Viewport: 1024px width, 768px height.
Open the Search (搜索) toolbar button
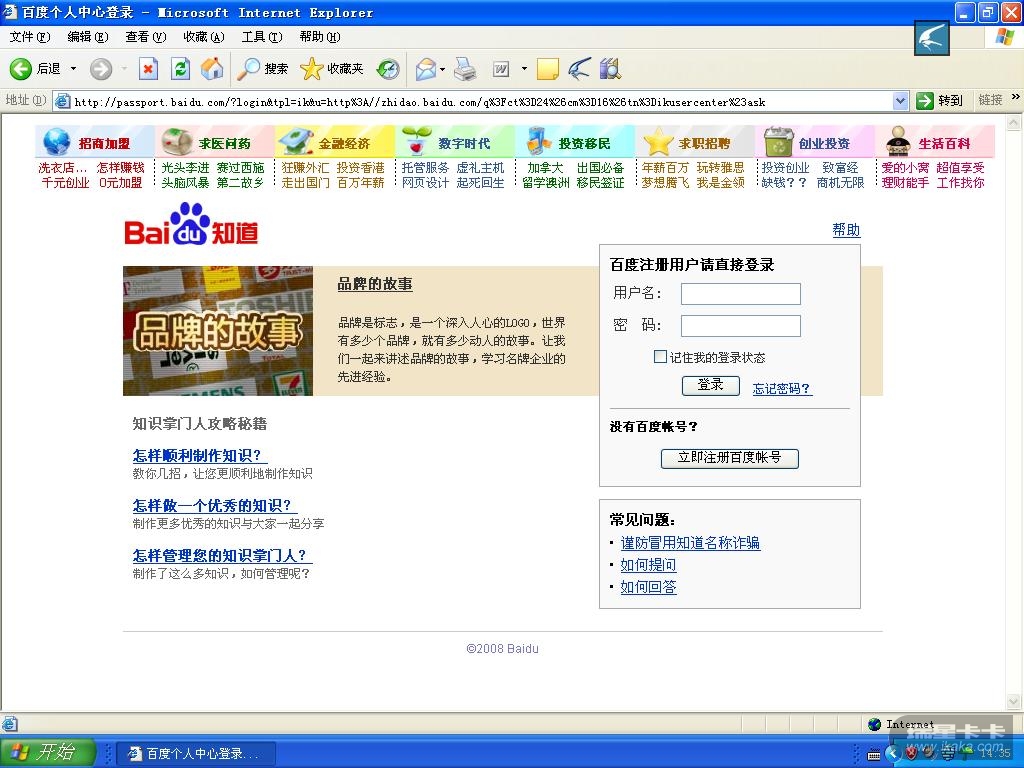coord(263,69)
